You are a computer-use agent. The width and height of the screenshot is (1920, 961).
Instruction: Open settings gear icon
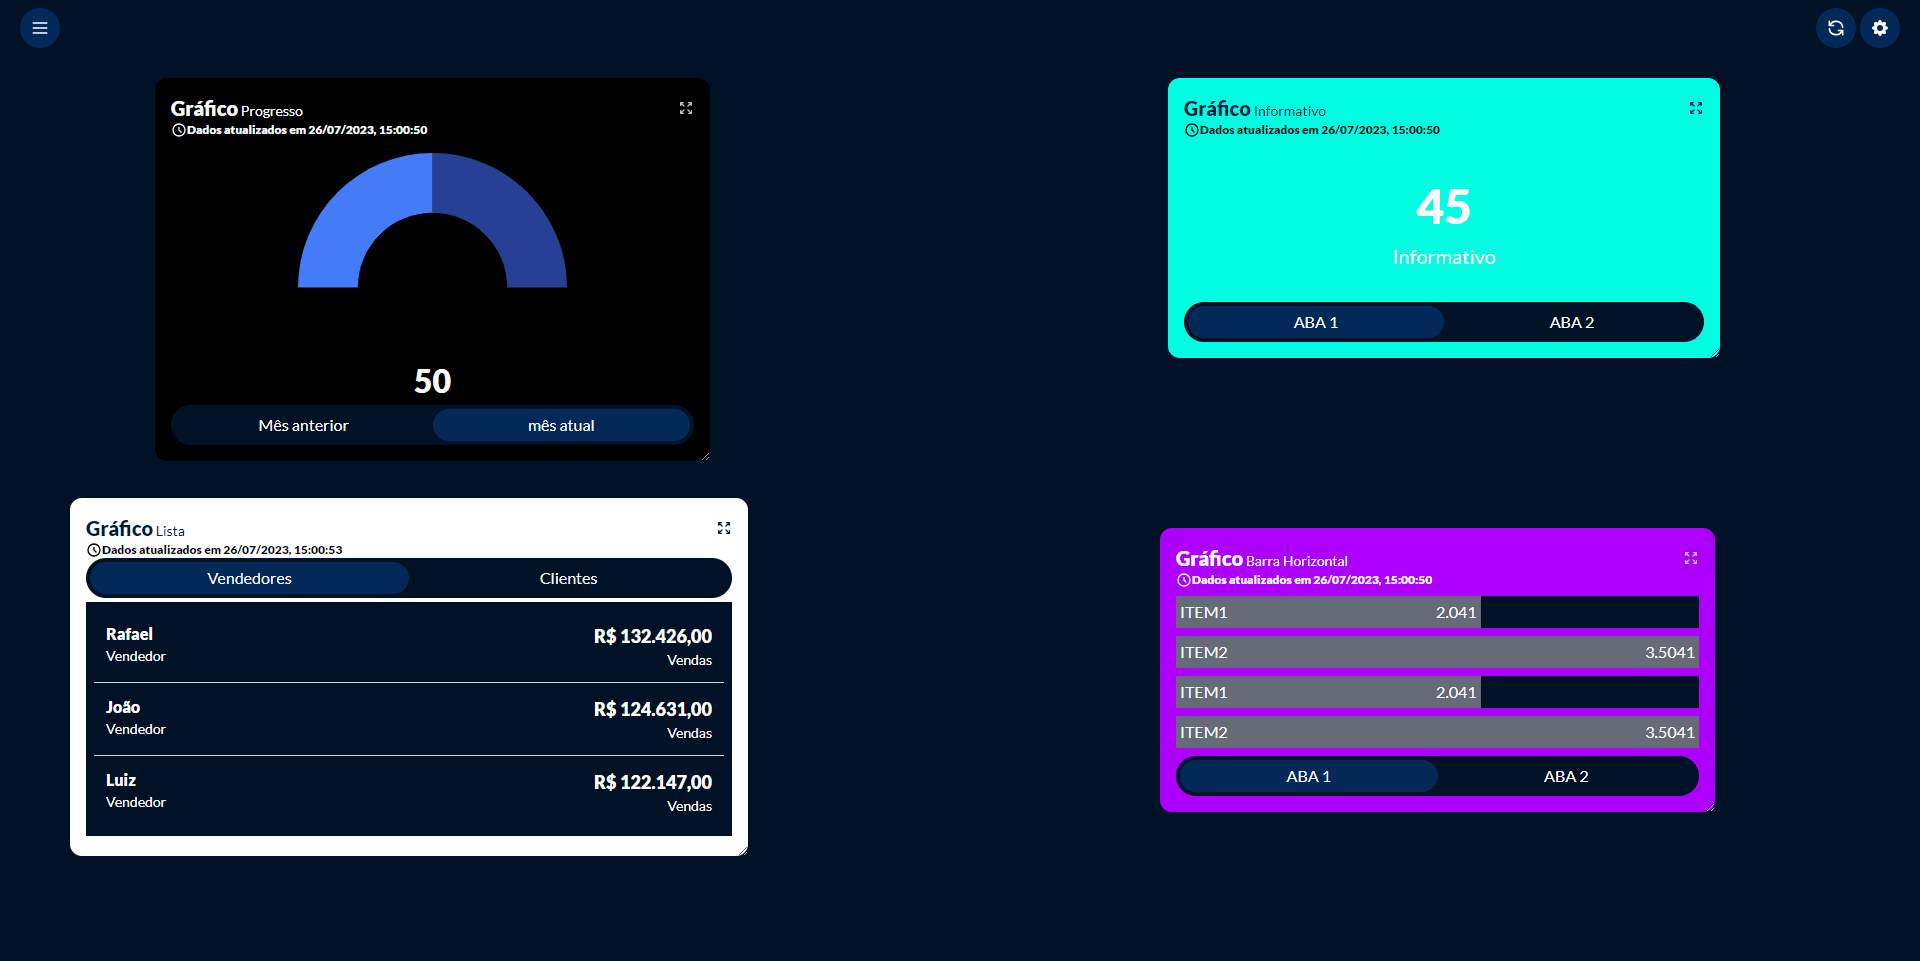point(1880,28)
